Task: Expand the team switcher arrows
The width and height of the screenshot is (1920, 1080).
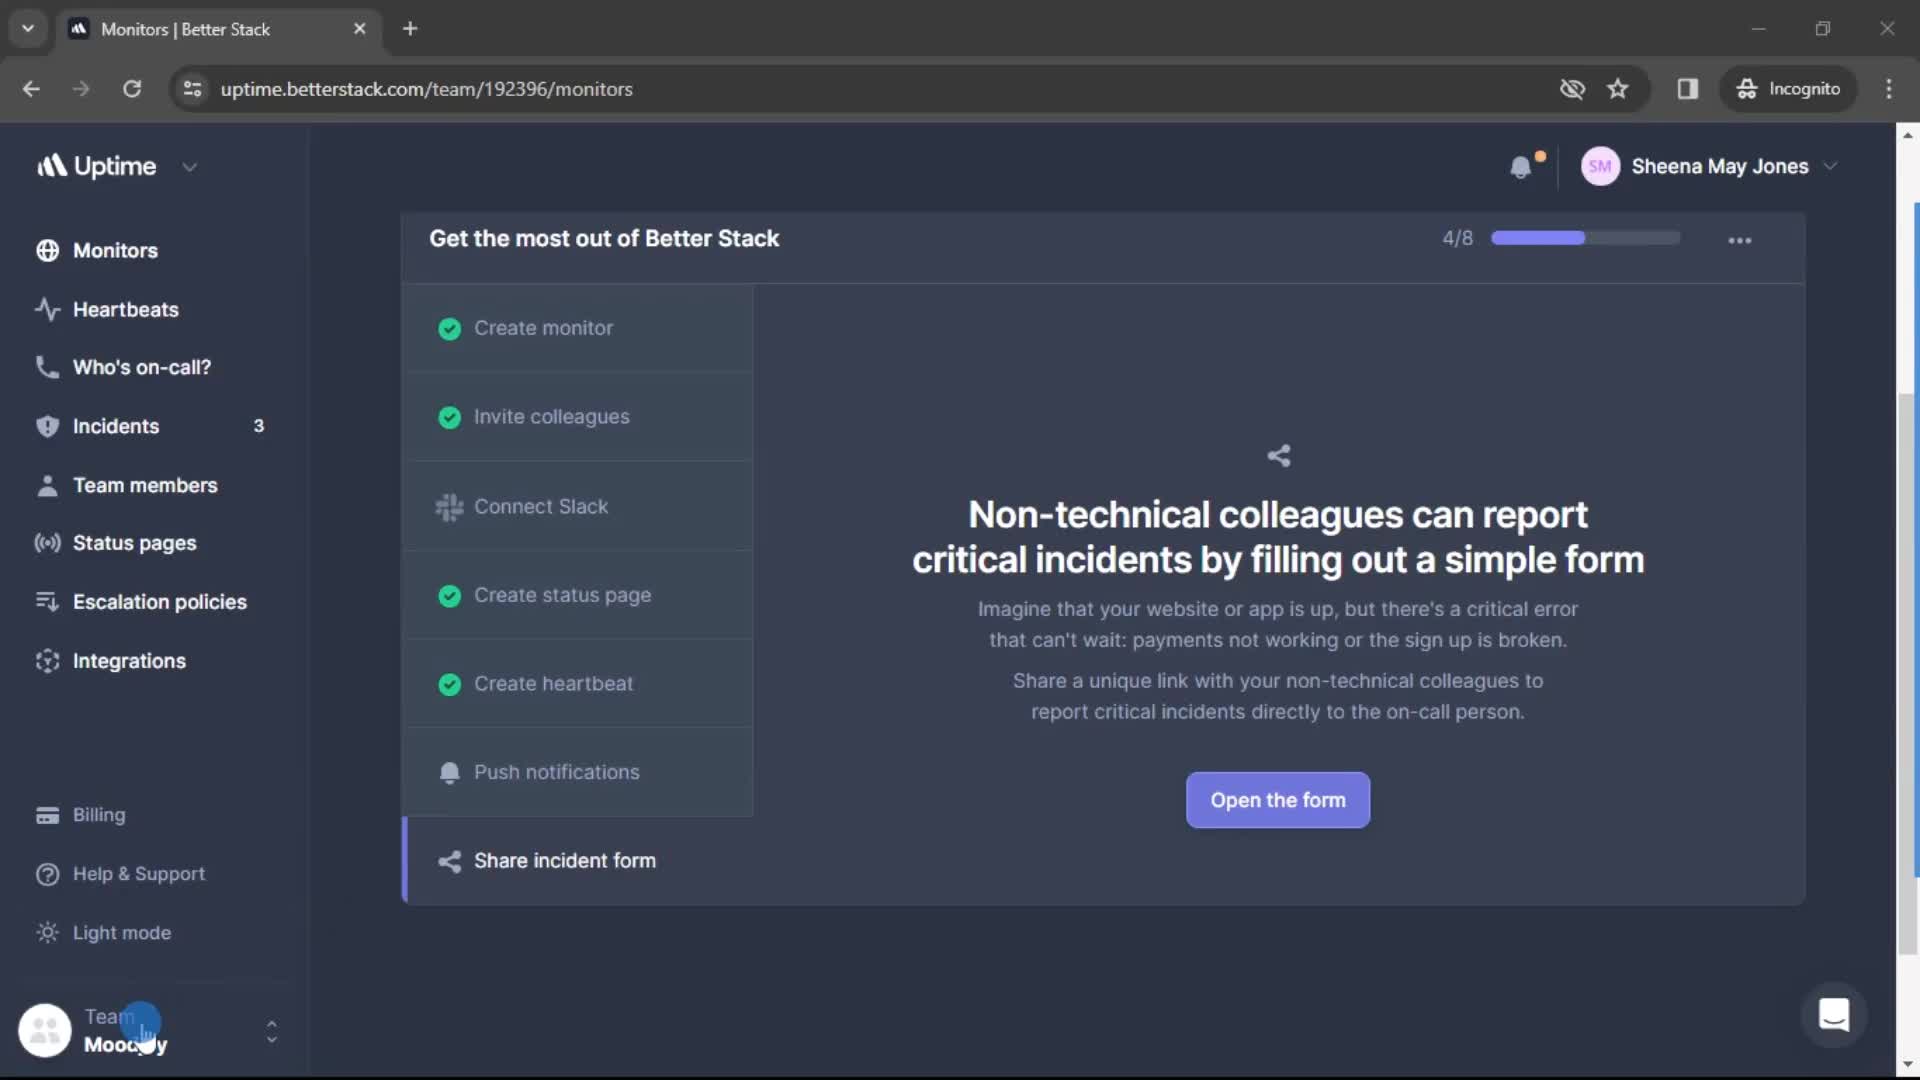Action: coord(271,1031)
